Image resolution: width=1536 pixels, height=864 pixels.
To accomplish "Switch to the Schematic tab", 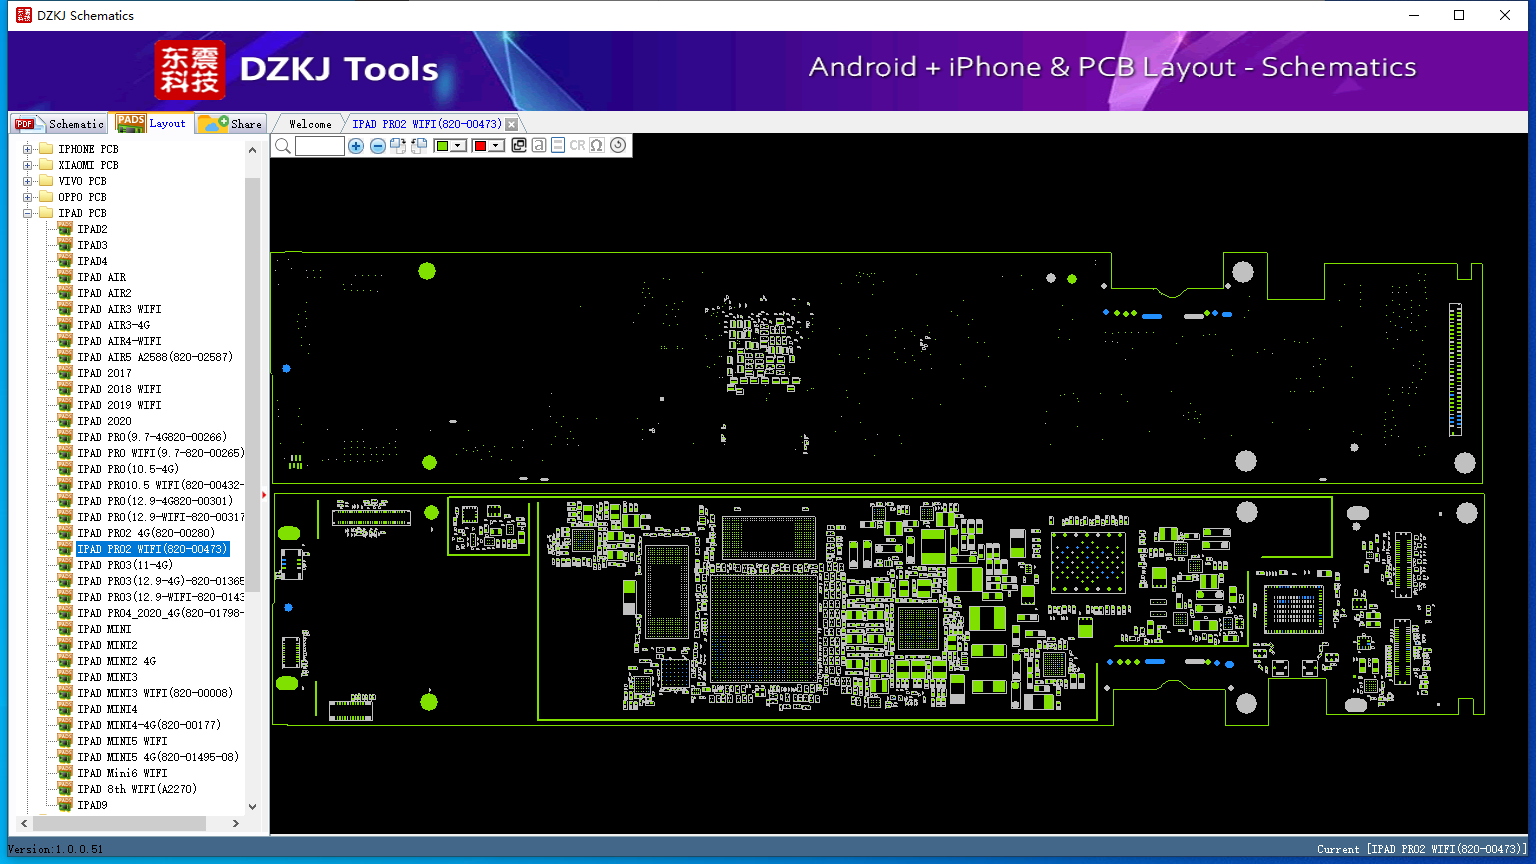I will pos(59,124).
